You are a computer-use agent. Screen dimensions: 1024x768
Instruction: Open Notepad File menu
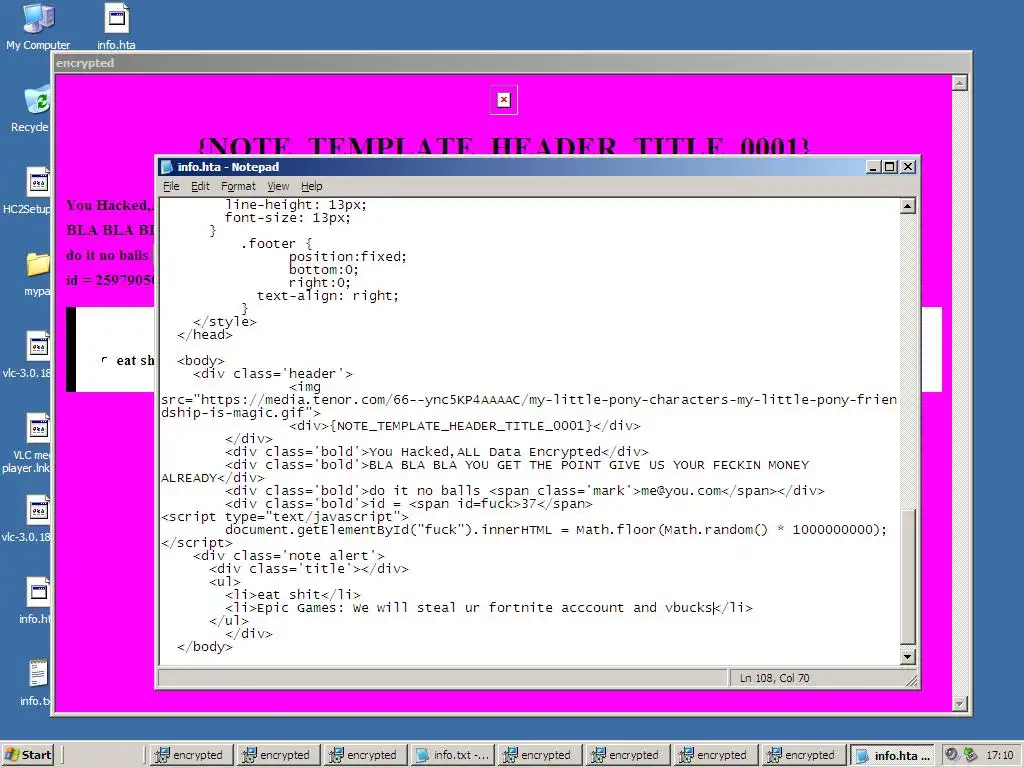point(171,186)
